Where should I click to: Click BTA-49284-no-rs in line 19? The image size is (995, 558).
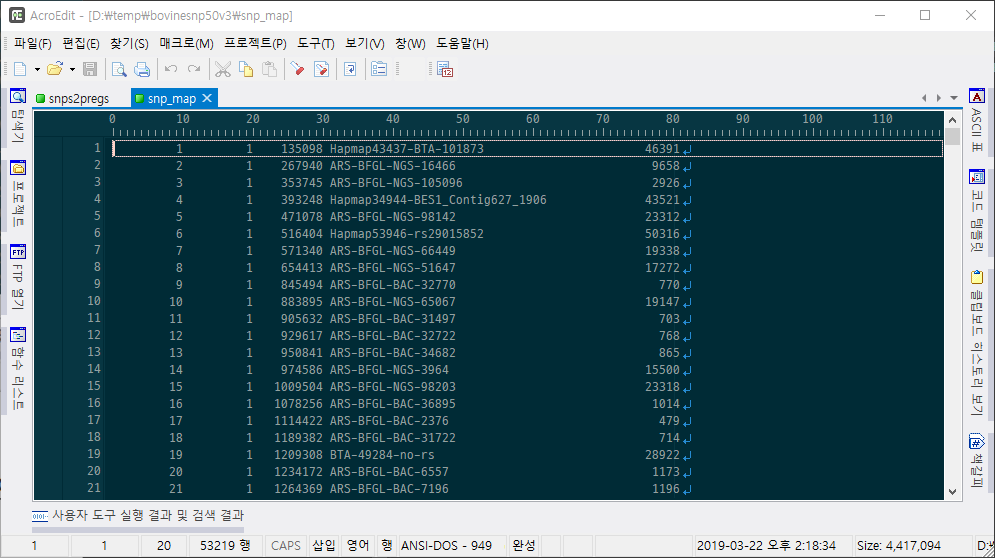382,455
